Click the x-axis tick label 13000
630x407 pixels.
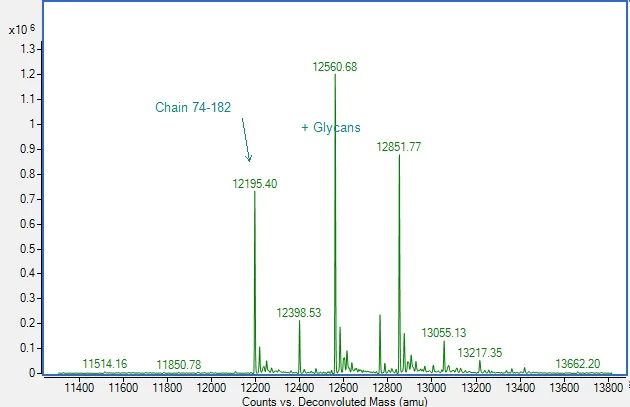pyautogui.click(x=431, y=388)
